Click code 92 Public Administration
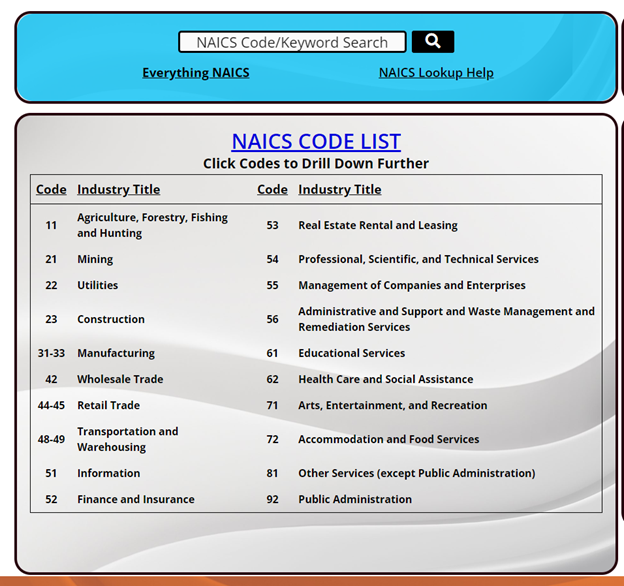This screenshot has width=624, height=586. (x=272, y=499)
